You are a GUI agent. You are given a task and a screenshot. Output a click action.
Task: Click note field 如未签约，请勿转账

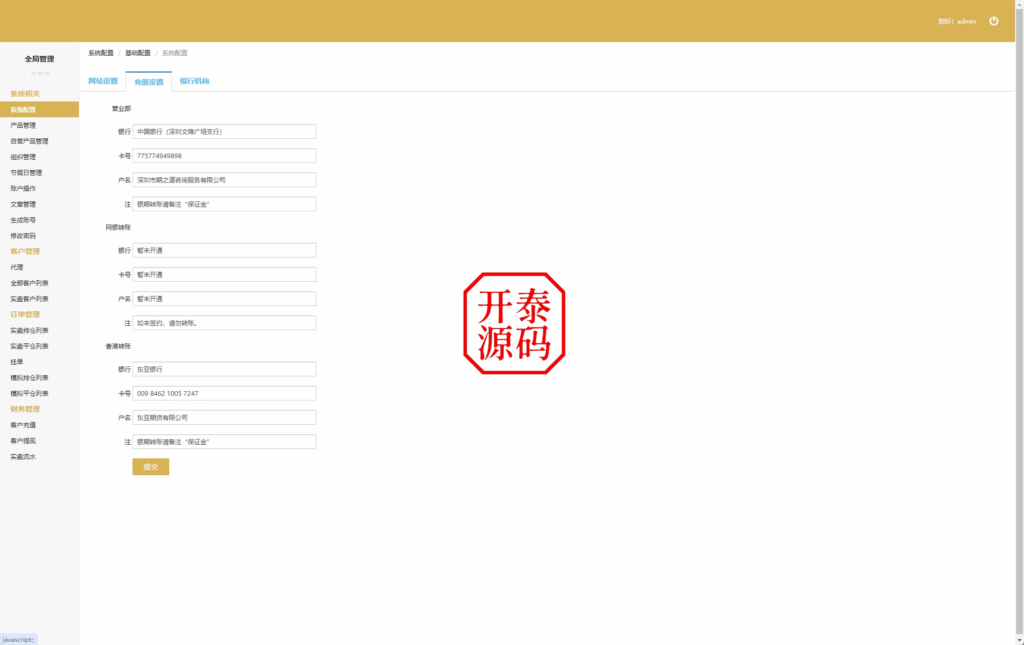click(224, 322)
